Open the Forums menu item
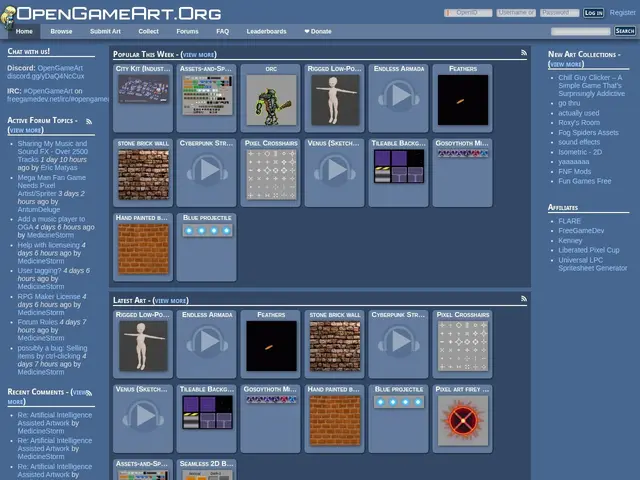 [187, 31]
